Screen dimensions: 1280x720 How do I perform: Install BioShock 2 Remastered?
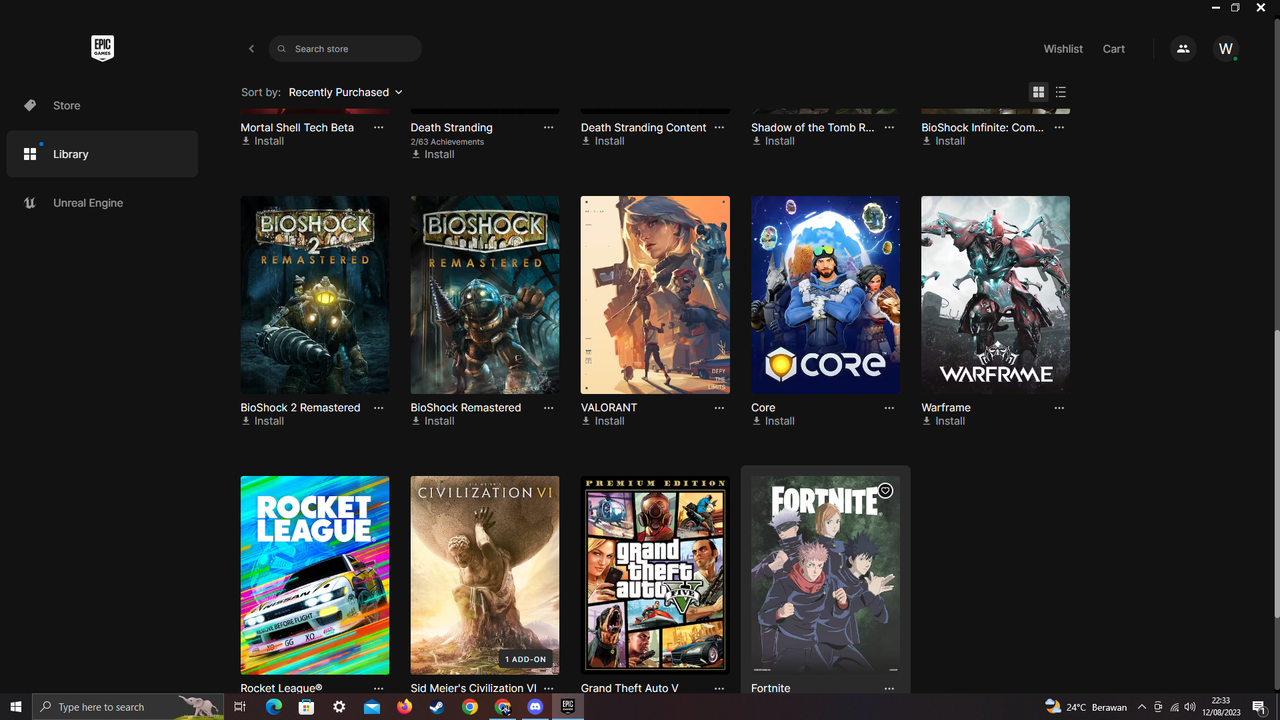tap(263, 421)
